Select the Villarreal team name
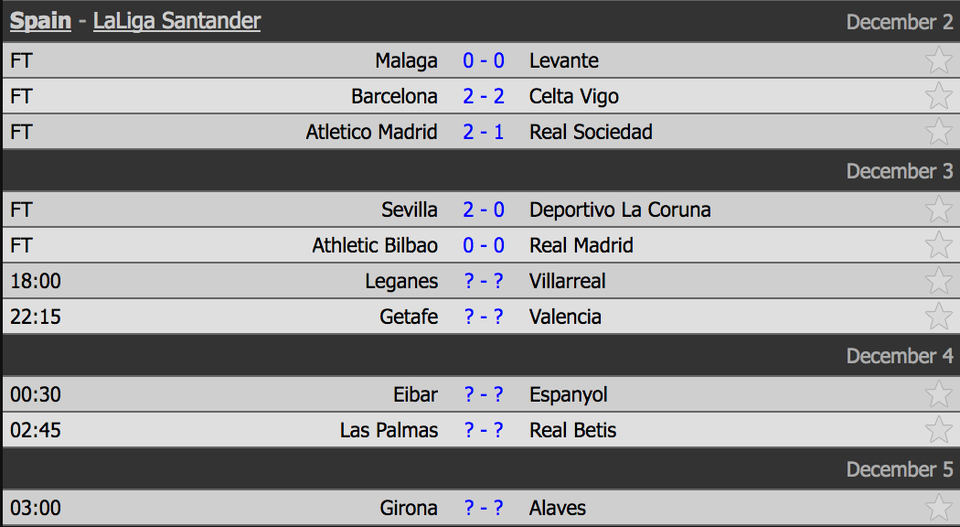 (568, 281)
